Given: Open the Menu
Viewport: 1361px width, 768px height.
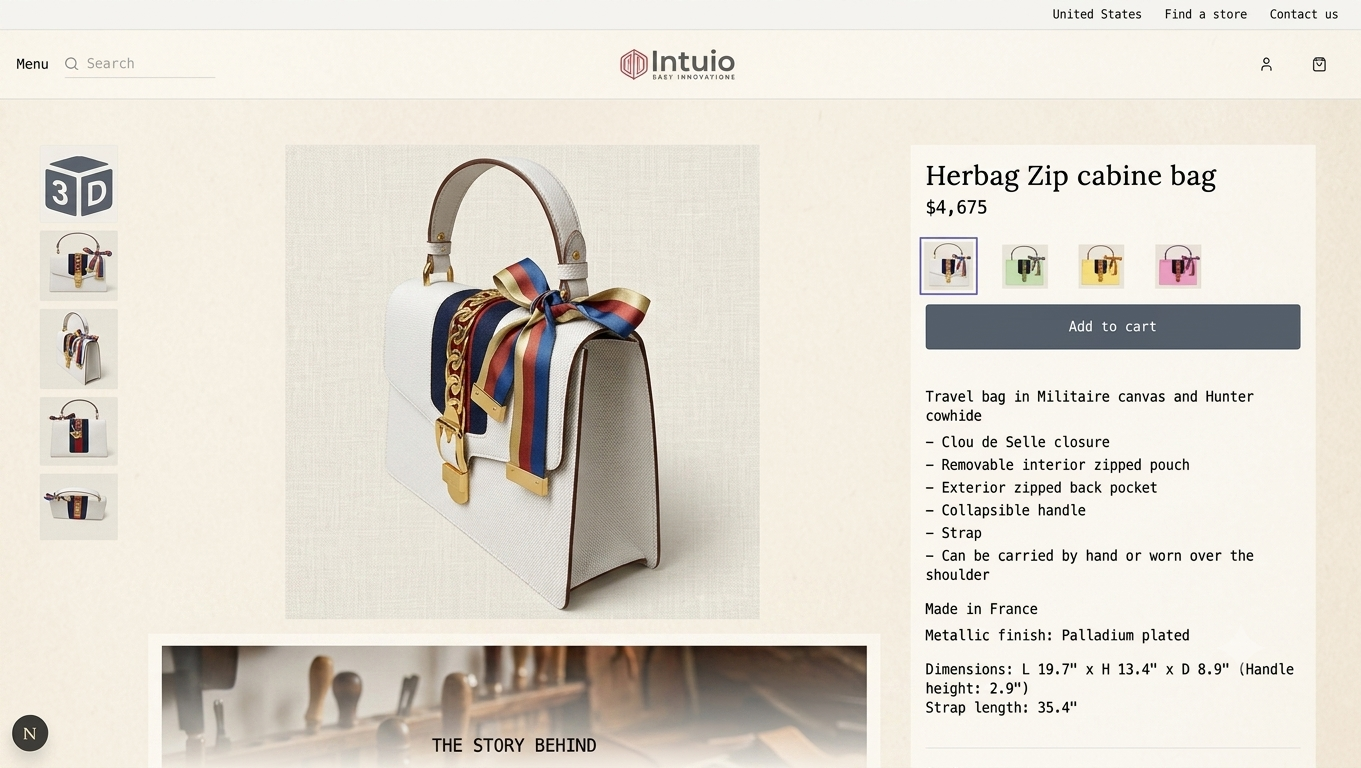Looking at the screenshot, I should pos(32,64).
